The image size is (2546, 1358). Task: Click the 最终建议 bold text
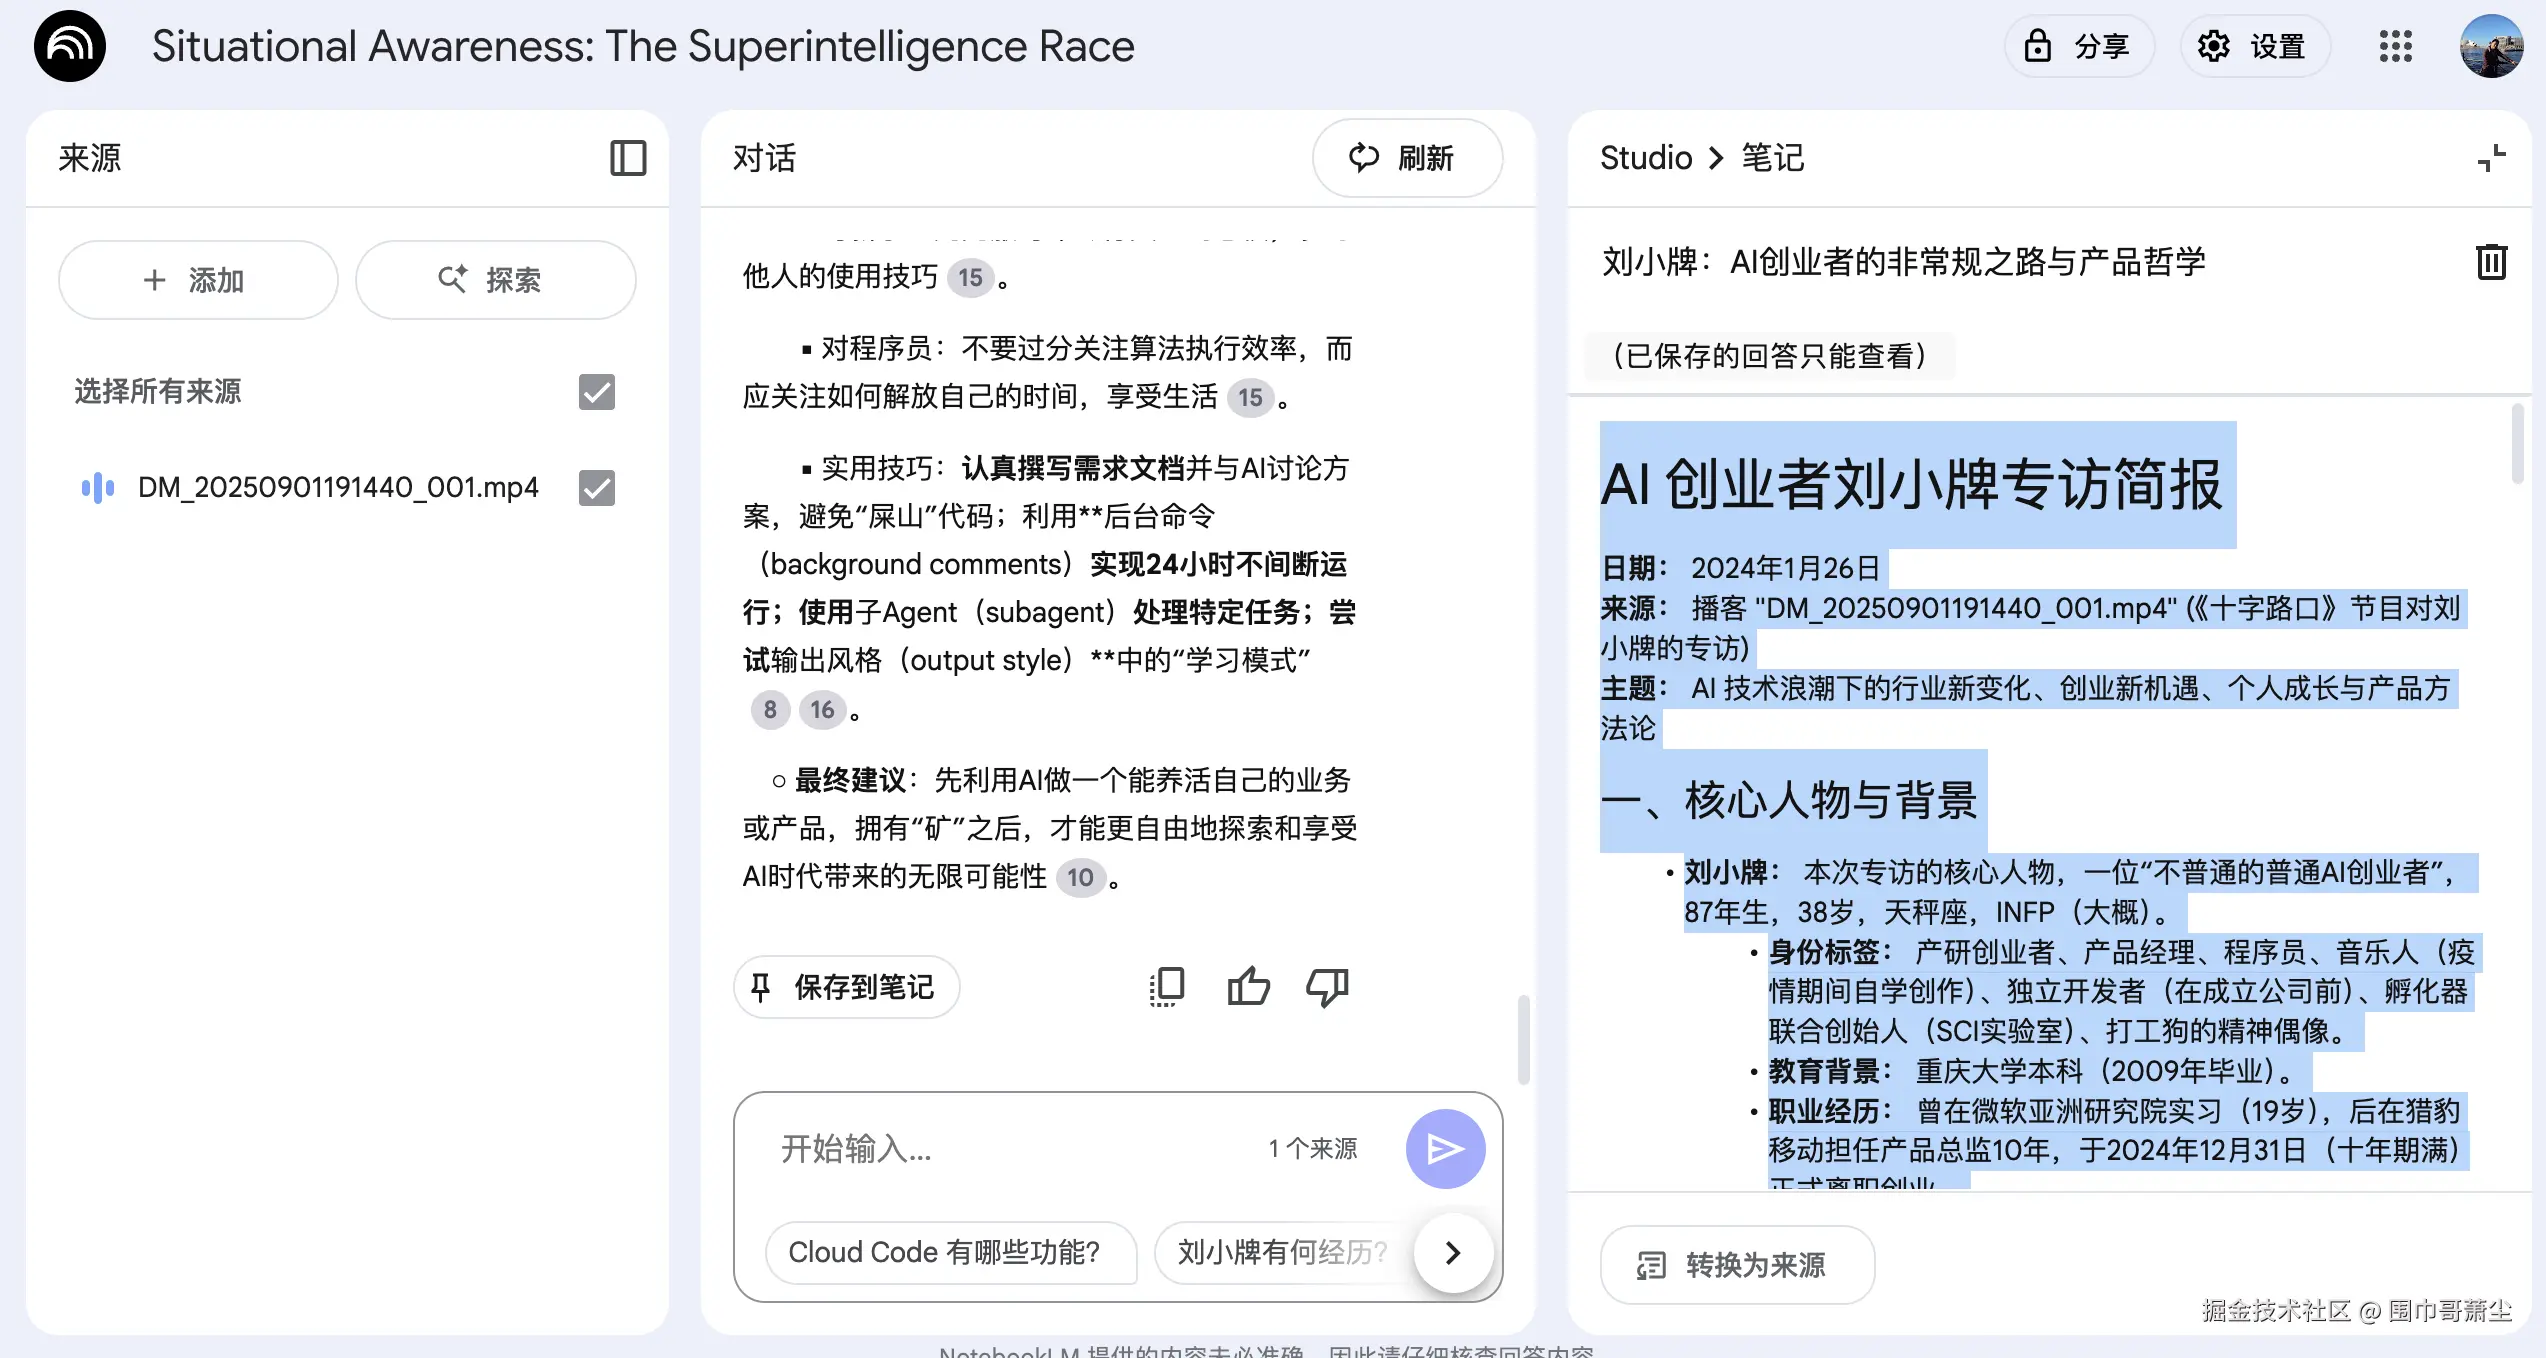[850, 780]
